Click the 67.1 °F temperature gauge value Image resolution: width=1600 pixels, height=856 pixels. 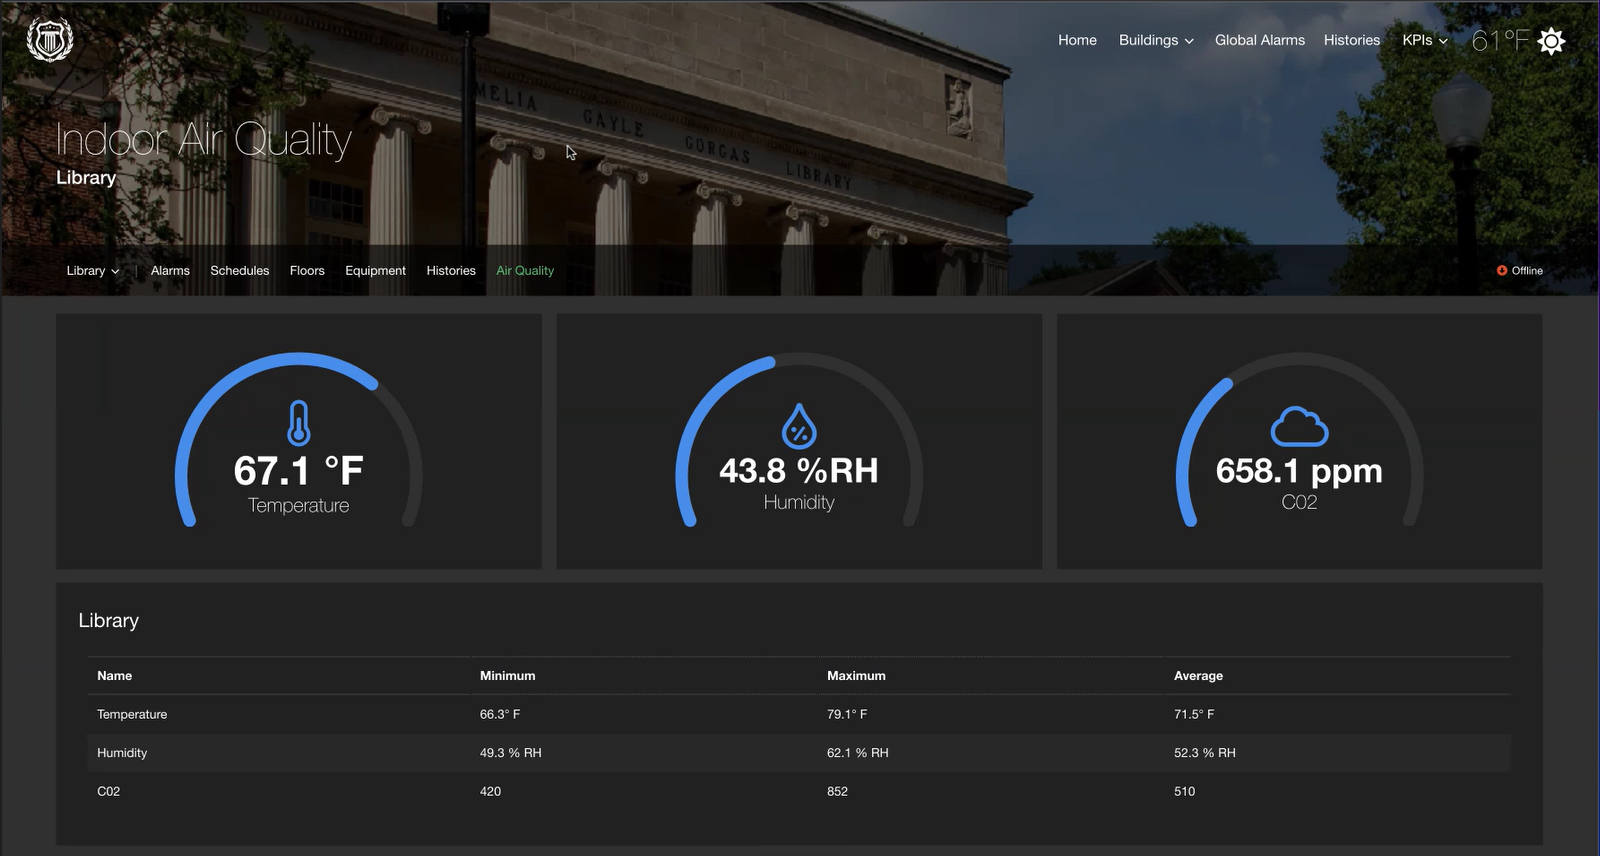298,470
